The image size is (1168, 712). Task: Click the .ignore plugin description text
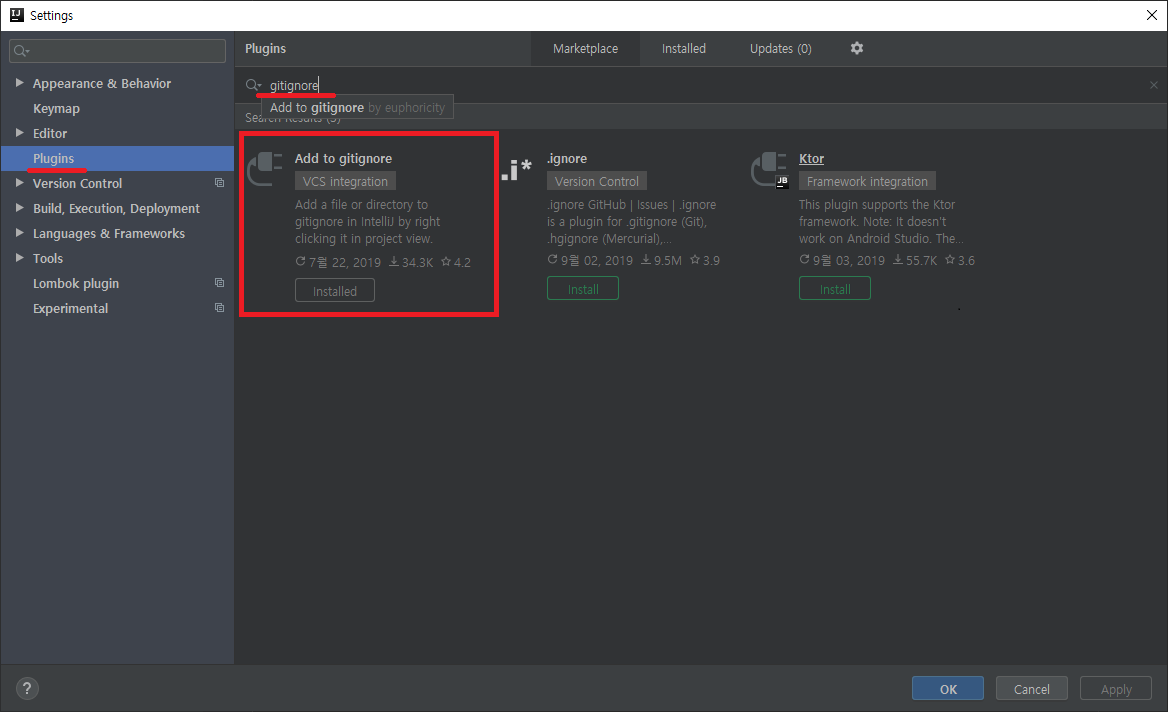tap(631, 221)
